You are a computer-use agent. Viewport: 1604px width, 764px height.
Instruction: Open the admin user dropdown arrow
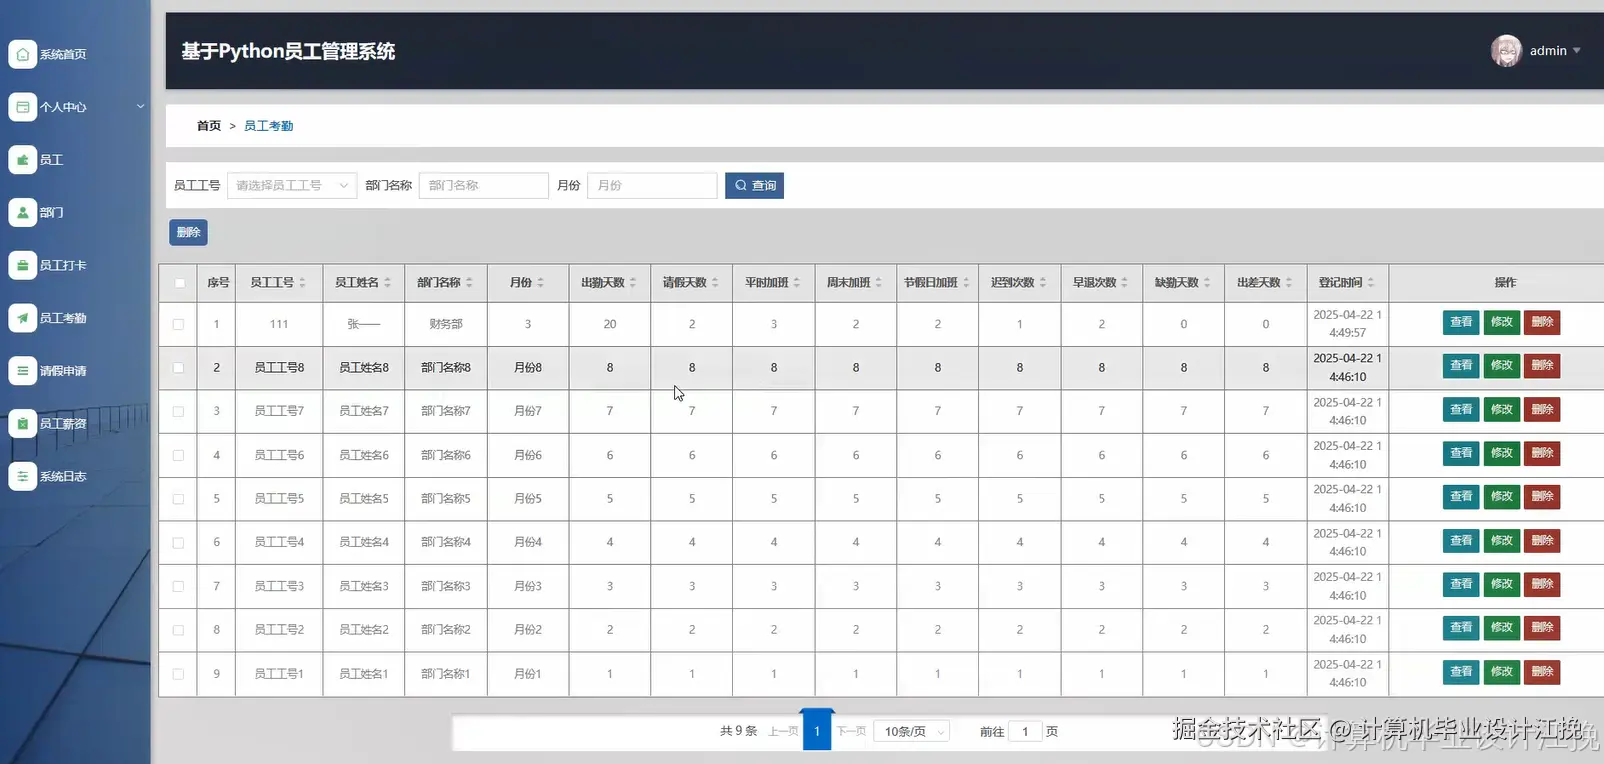click(1577, 50)
